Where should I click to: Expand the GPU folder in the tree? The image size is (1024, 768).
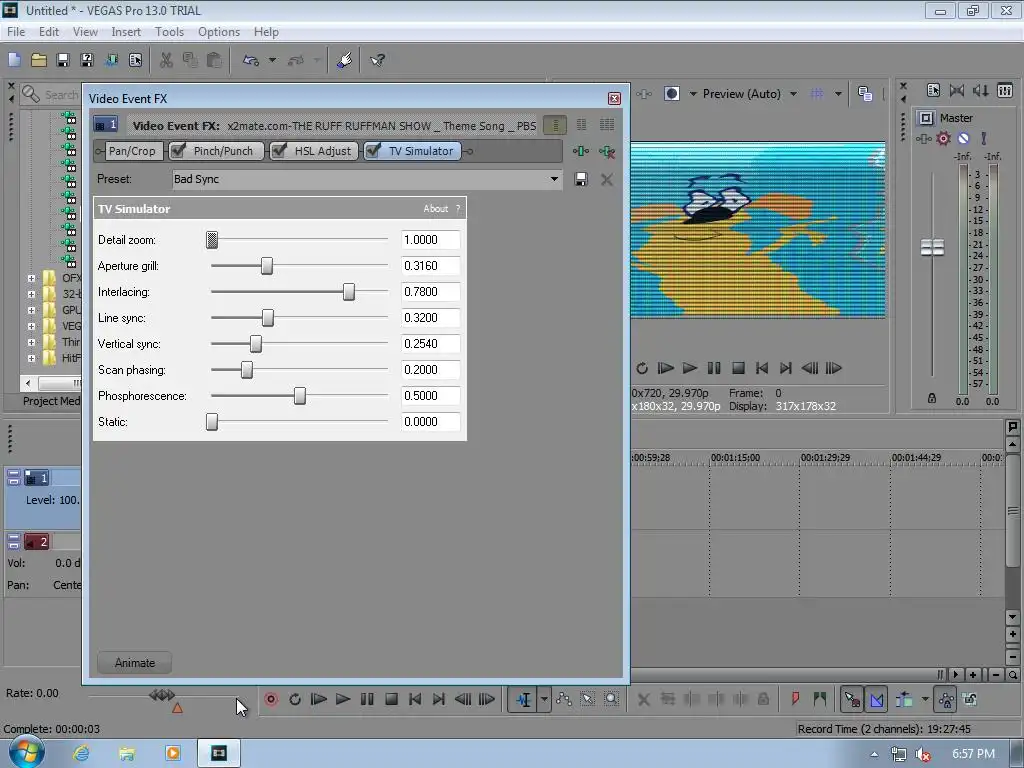tap(31, 310)
